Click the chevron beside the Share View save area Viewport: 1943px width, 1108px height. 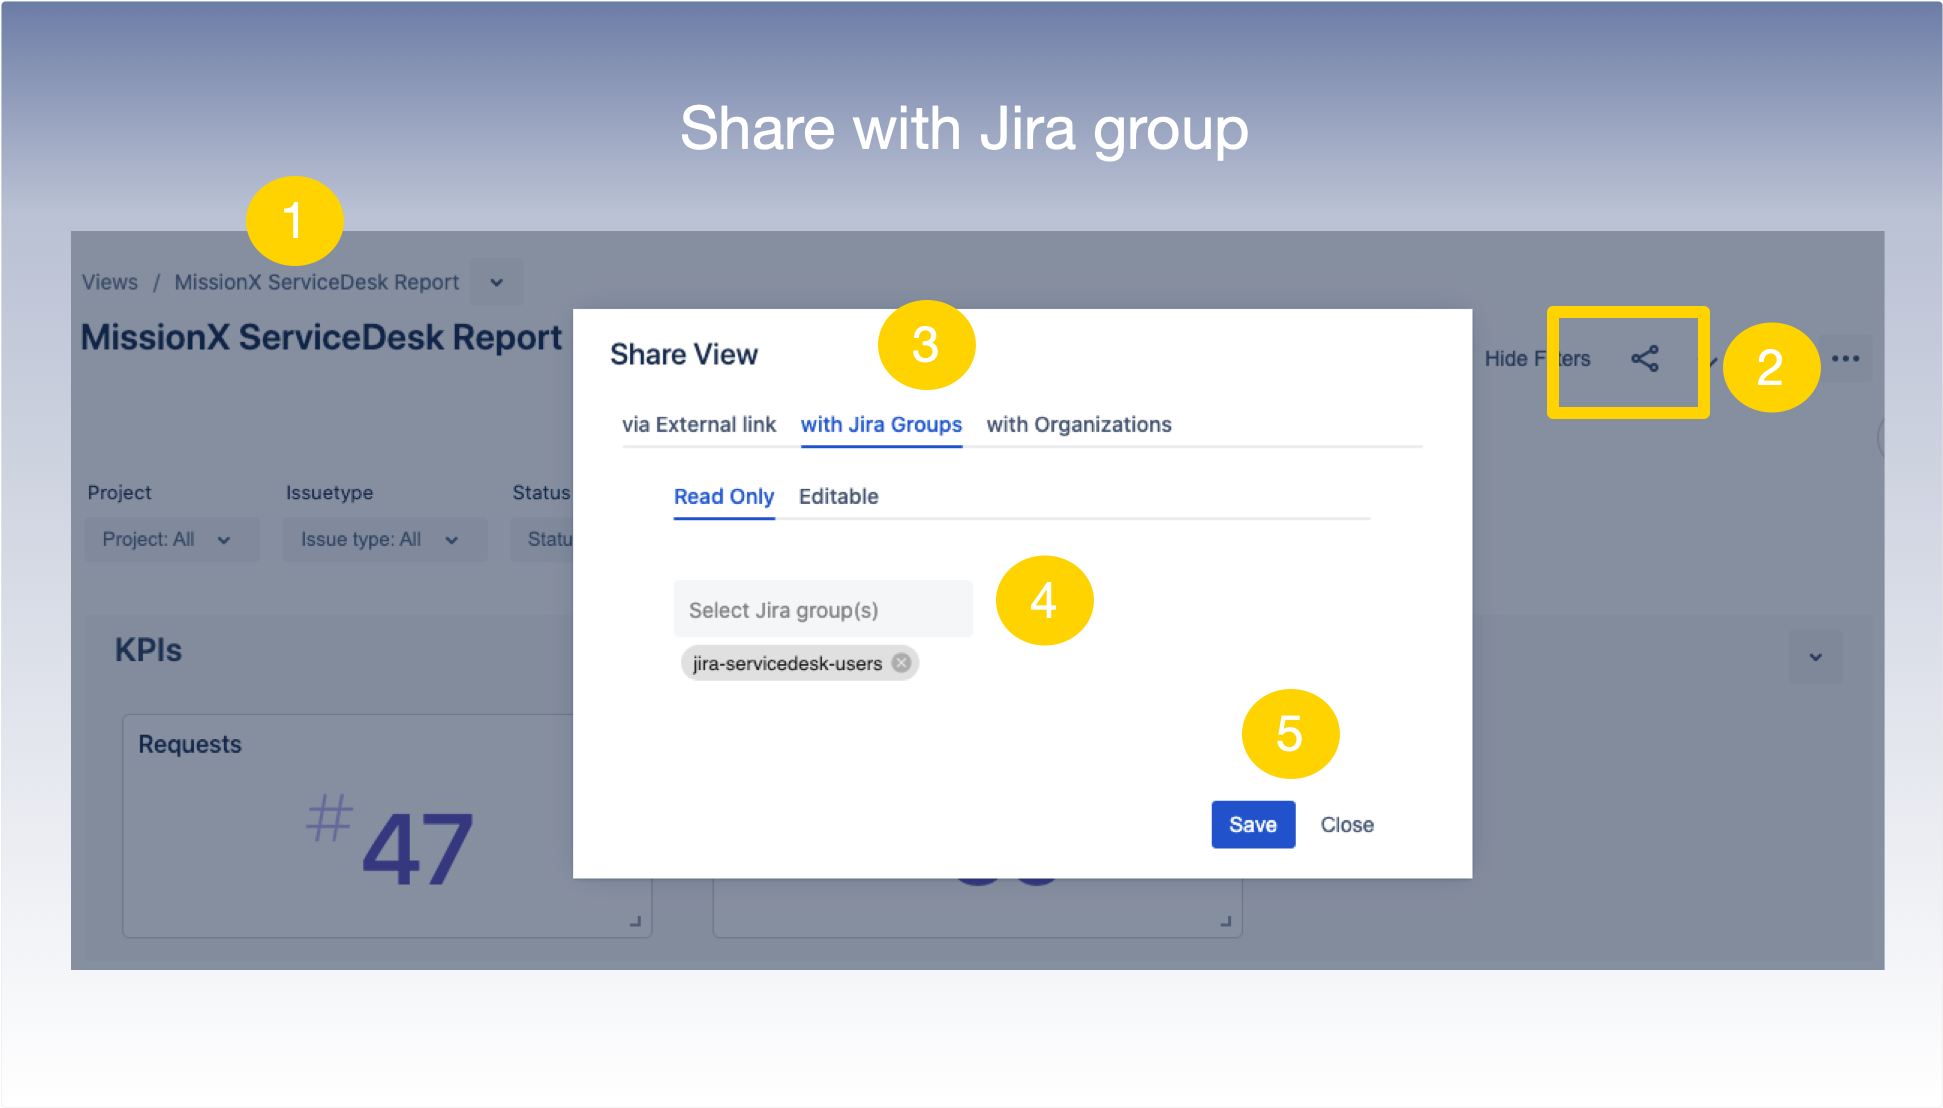pos(1712,362)
